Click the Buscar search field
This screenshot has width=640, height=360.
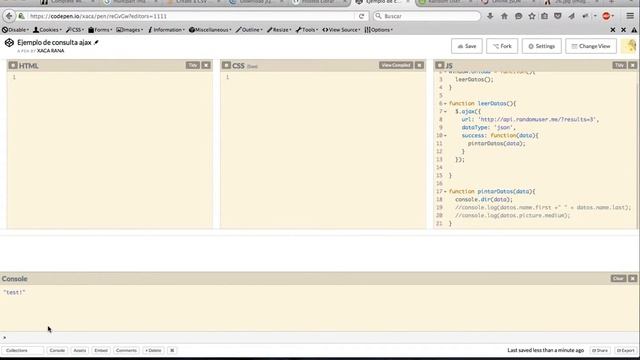click(427, 16)
